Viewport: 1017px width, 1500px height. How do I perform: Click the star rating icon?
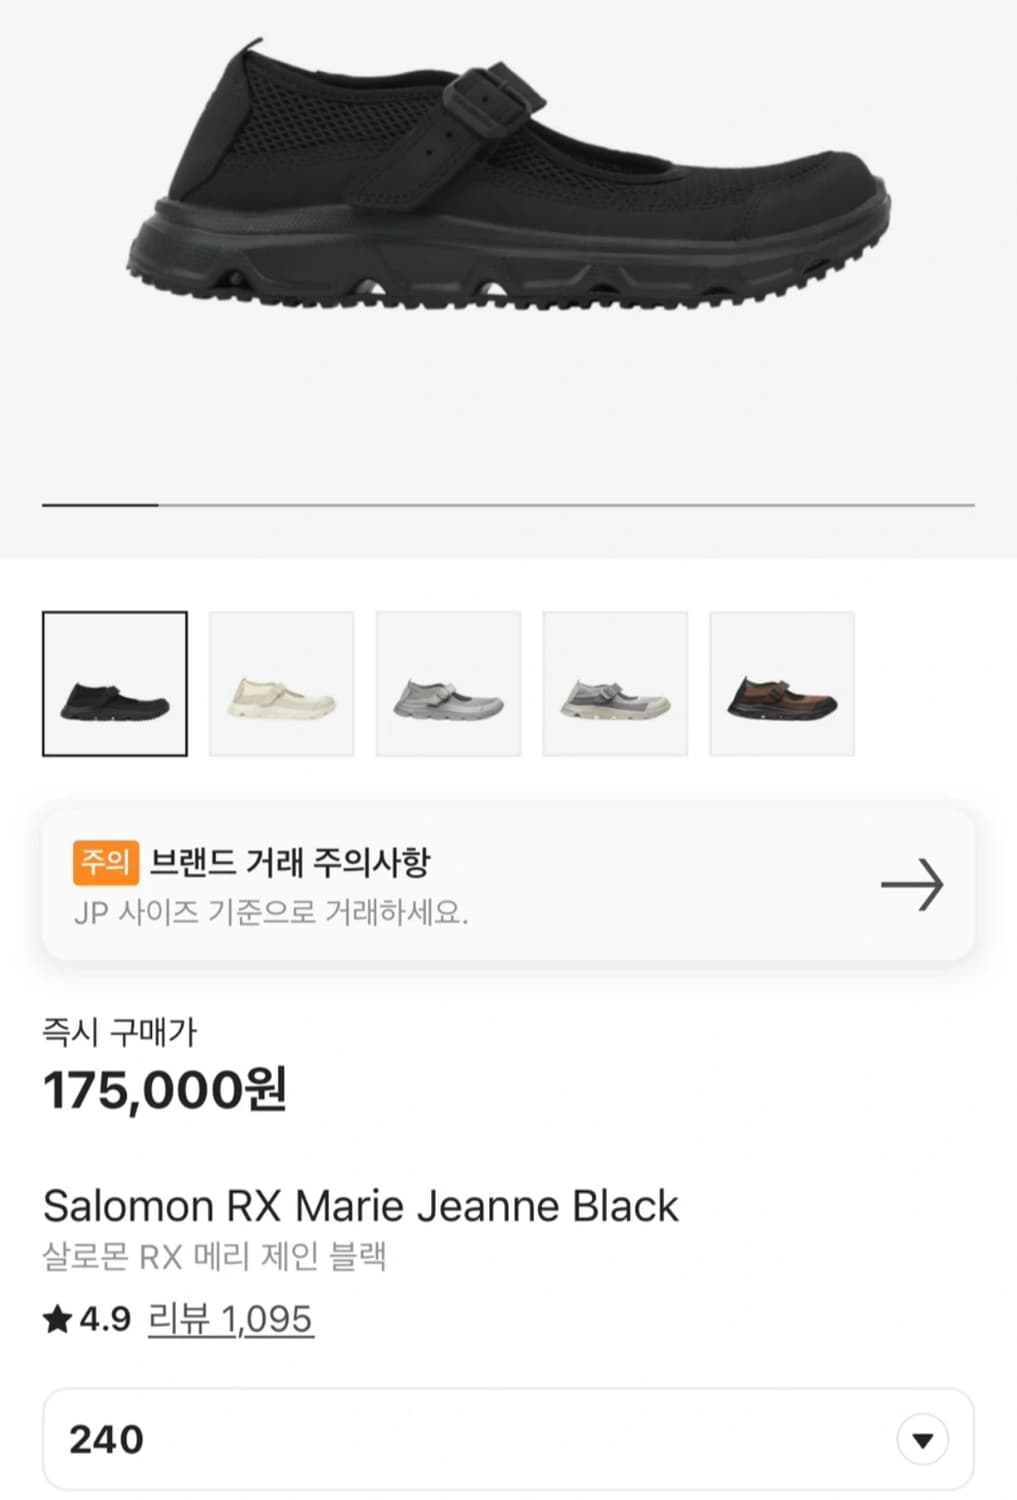pos(57,1320)
